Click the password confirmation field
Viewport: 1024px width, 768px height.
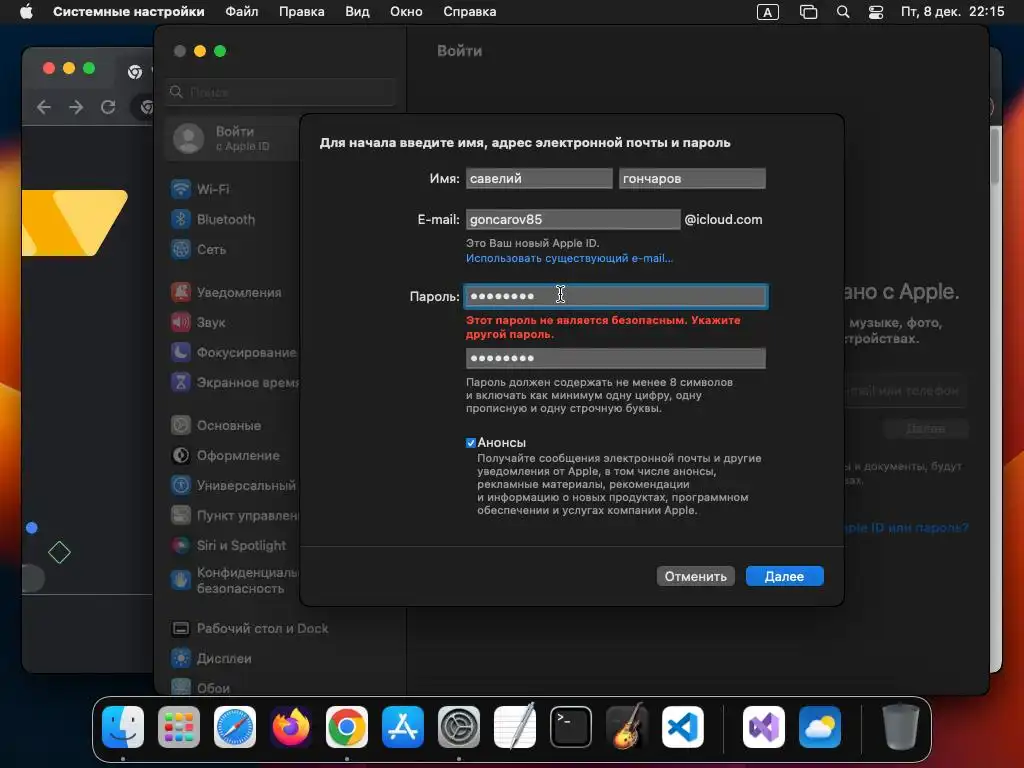(x=616, y=358)
